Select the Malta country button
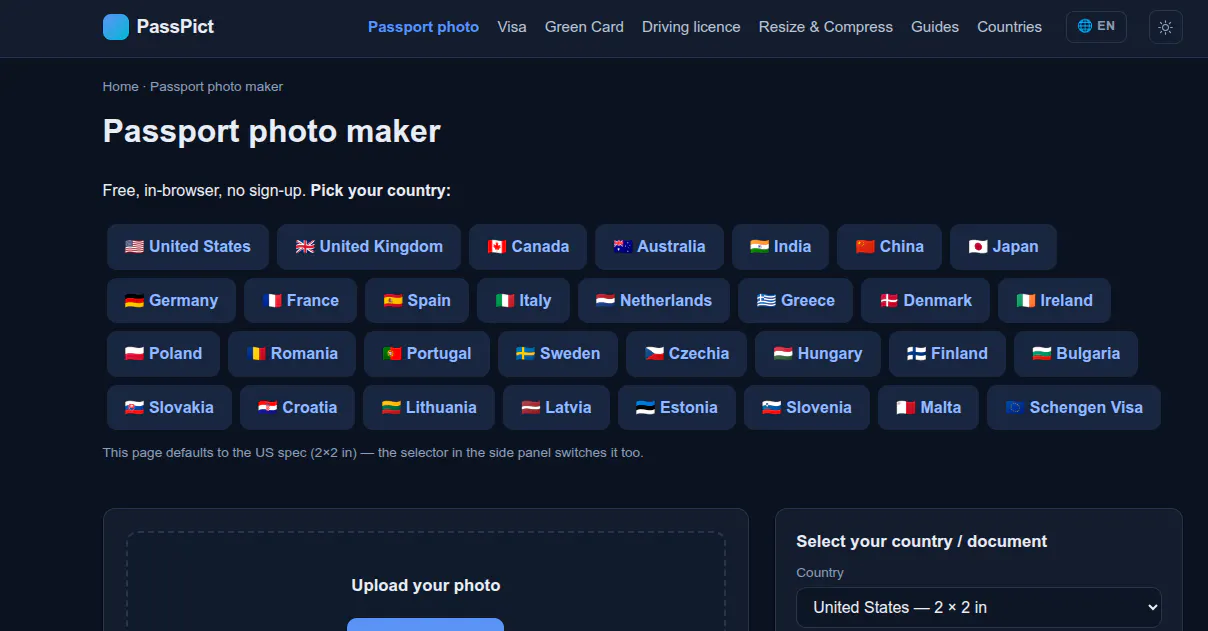The width and height of the screenshot is (1208, 631). pos(928,408)
